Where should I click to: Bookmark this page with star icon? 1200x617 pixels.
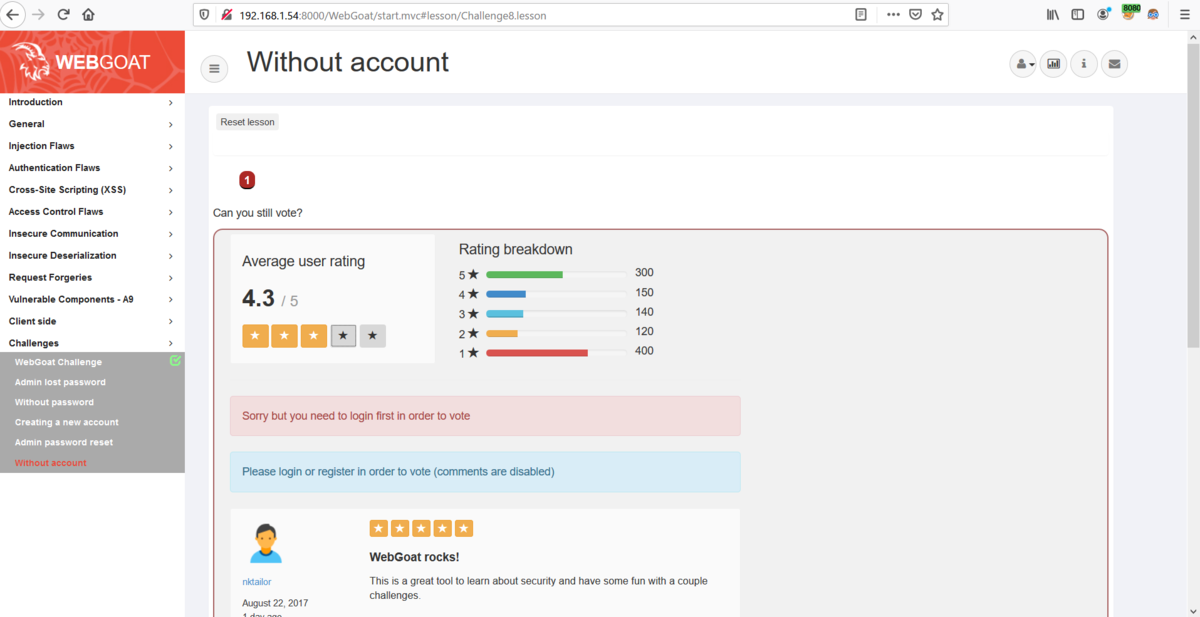pos(937,15)
